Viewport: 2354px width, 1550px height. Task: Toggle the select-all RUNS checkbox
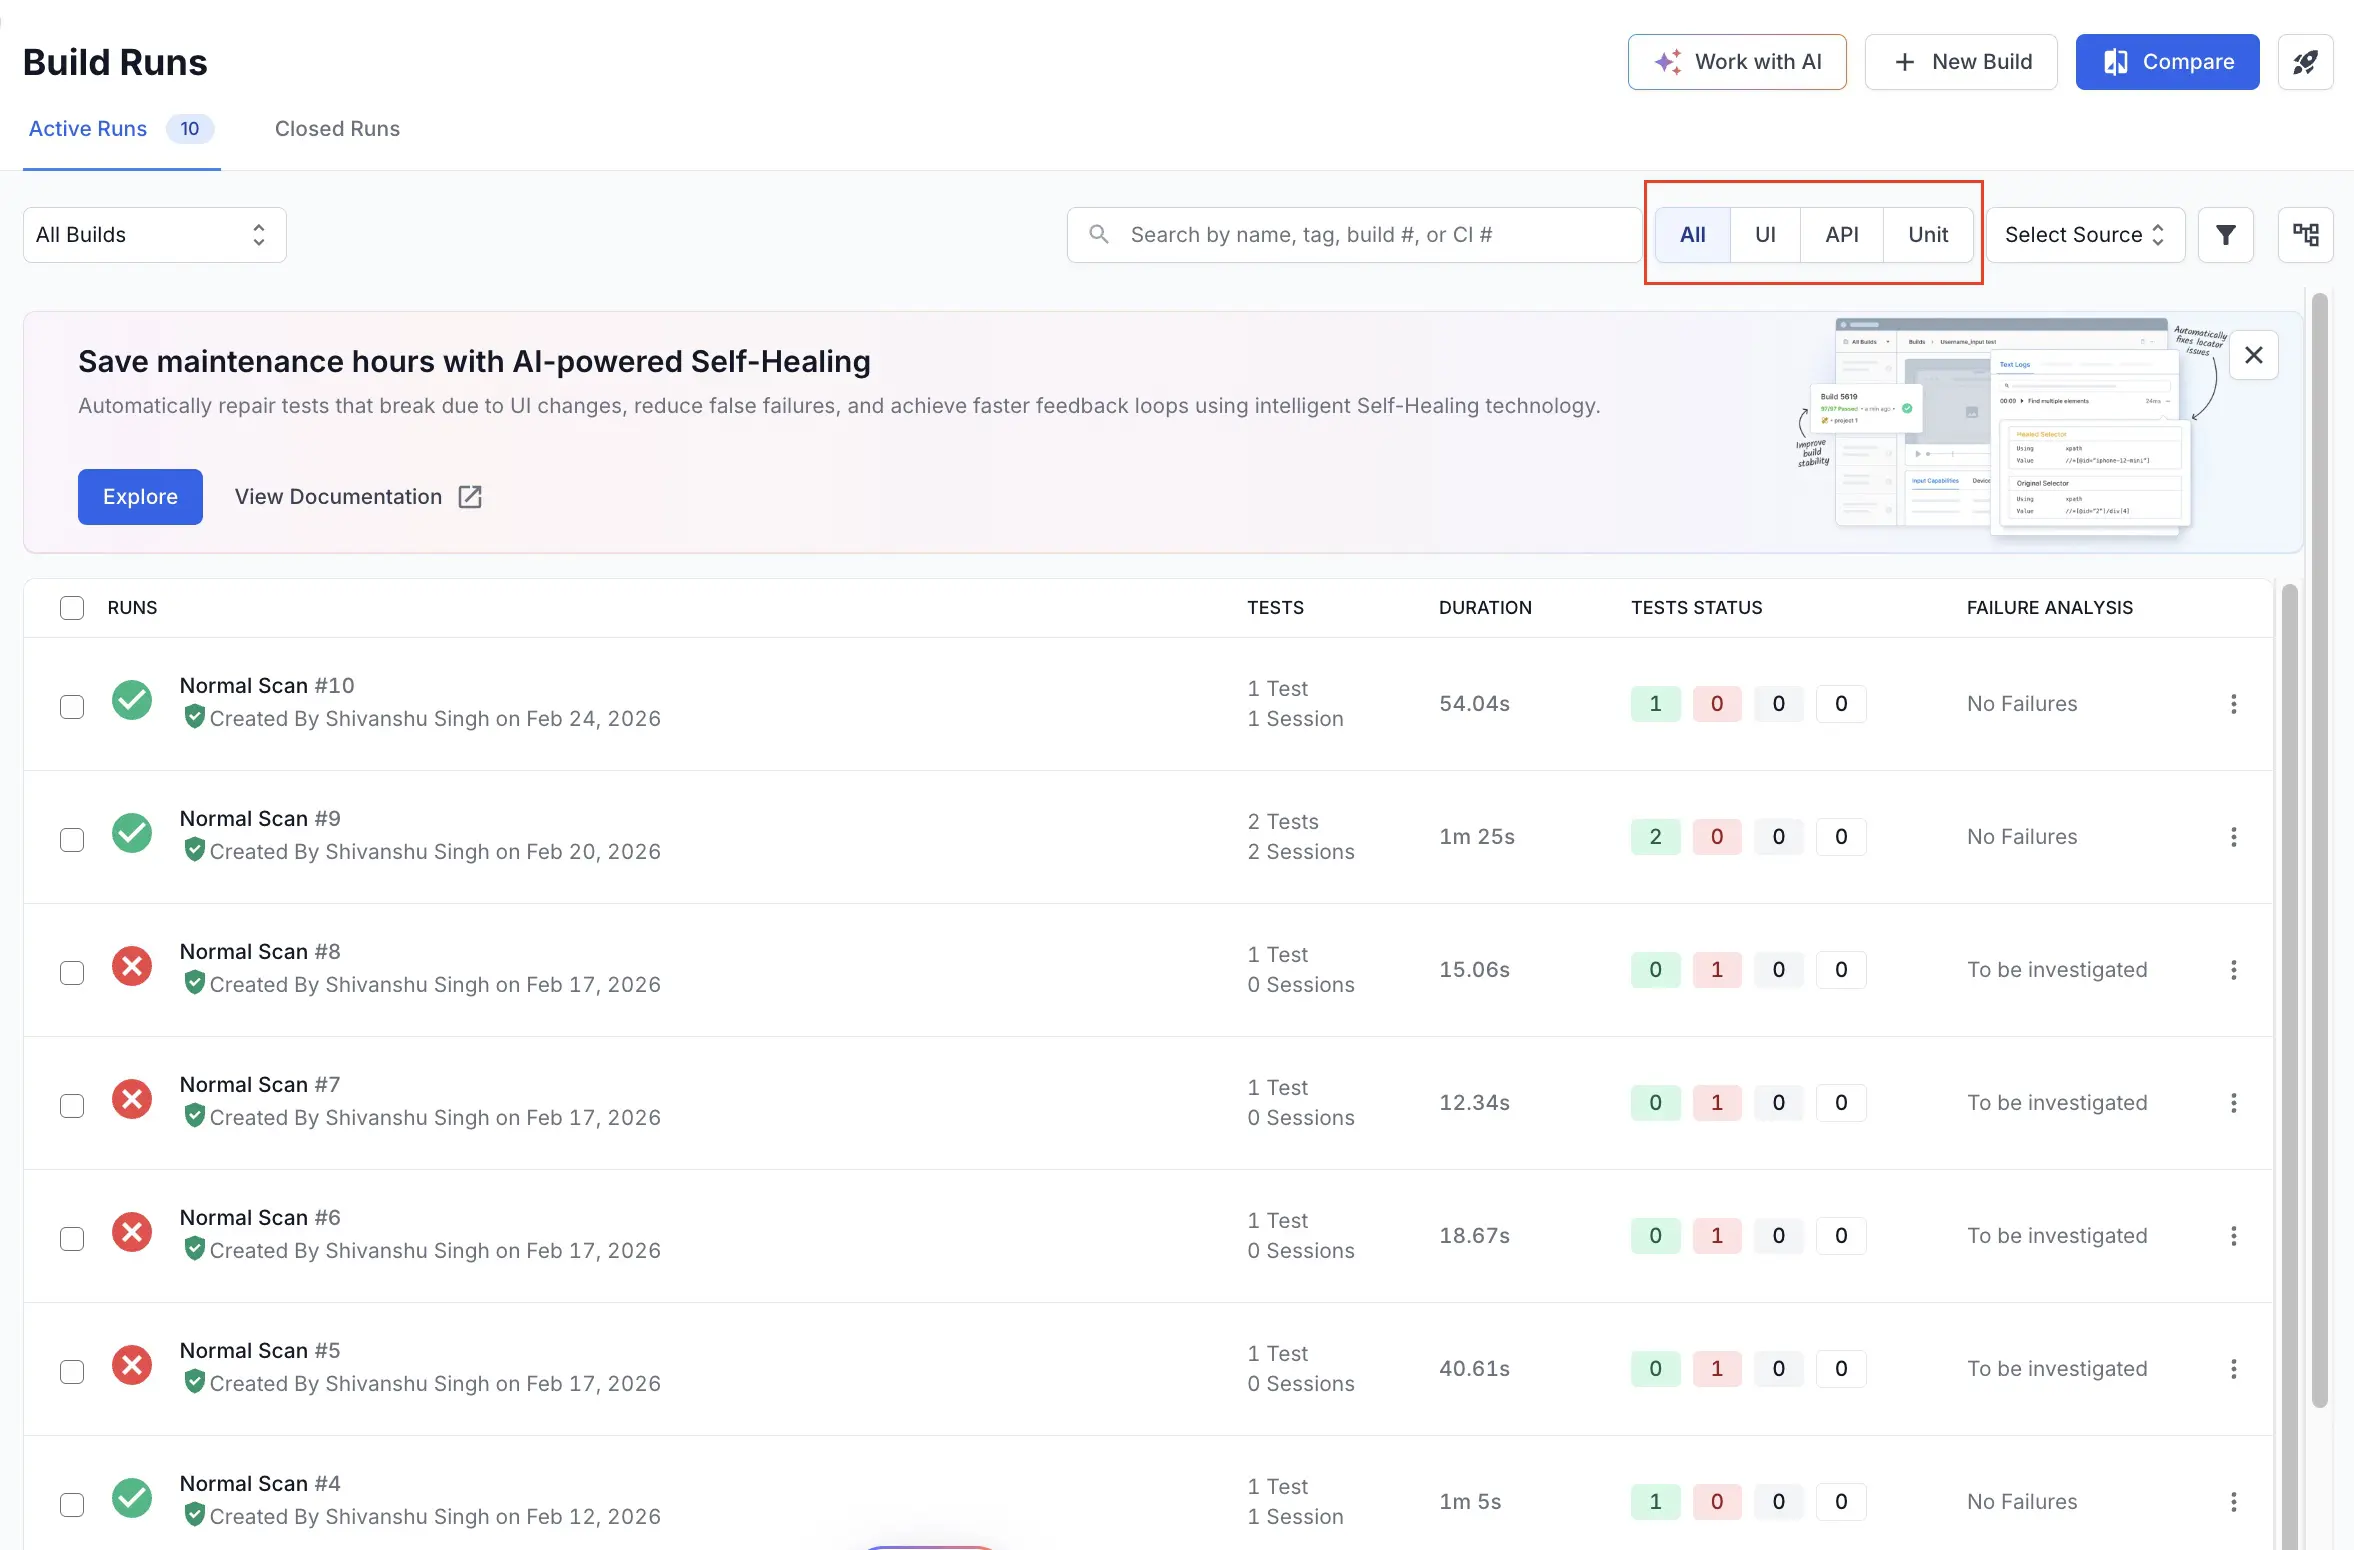coord(72,608)
